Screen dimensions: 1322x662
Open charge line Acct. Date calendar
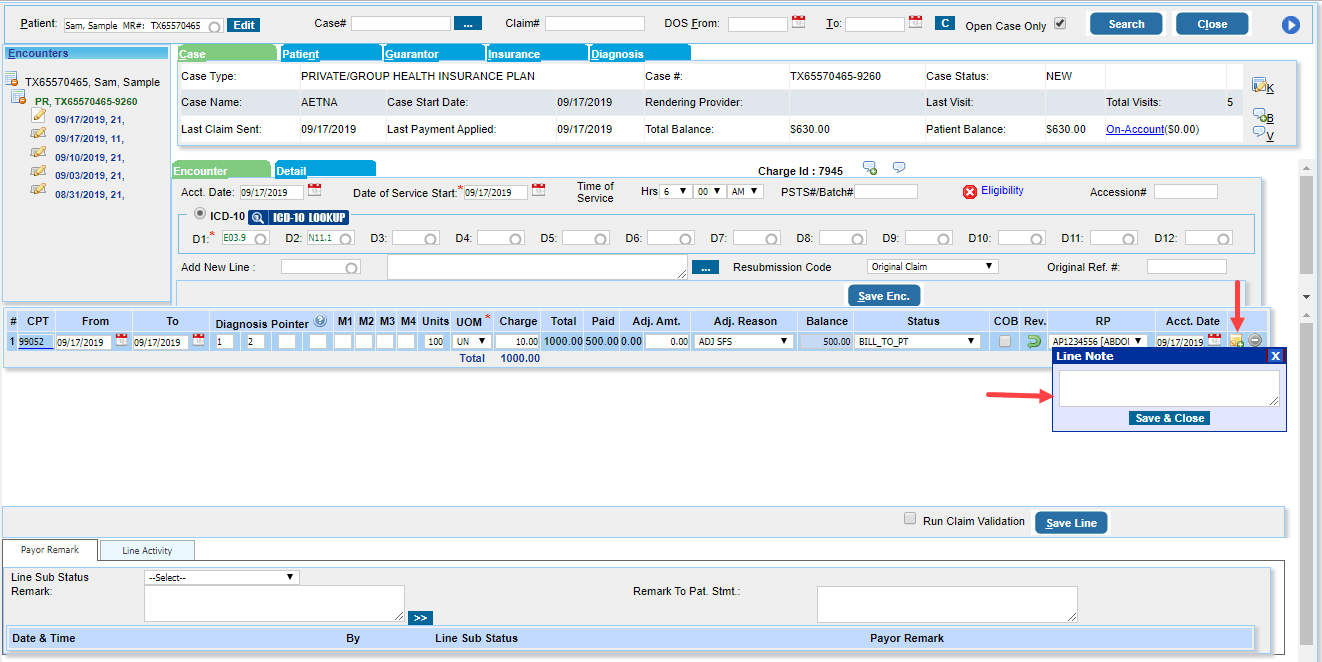point(1214,341)
